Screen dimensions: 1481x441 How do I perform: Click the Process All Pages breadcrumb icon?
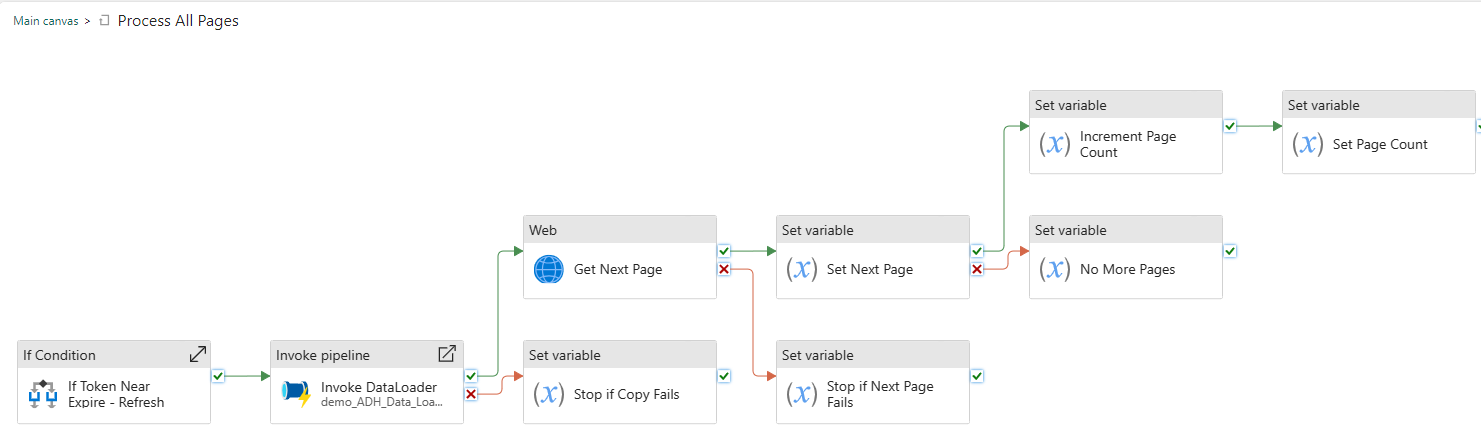(105, 20)
